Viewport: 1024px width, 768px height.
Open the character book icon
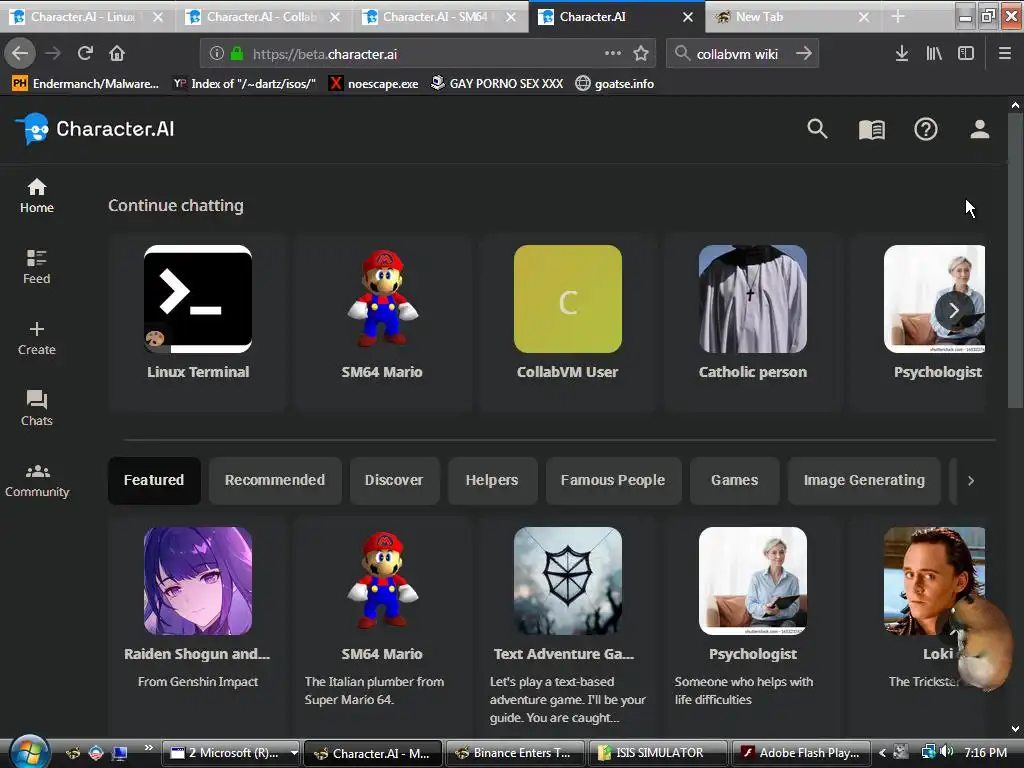[x=872, y=129]
